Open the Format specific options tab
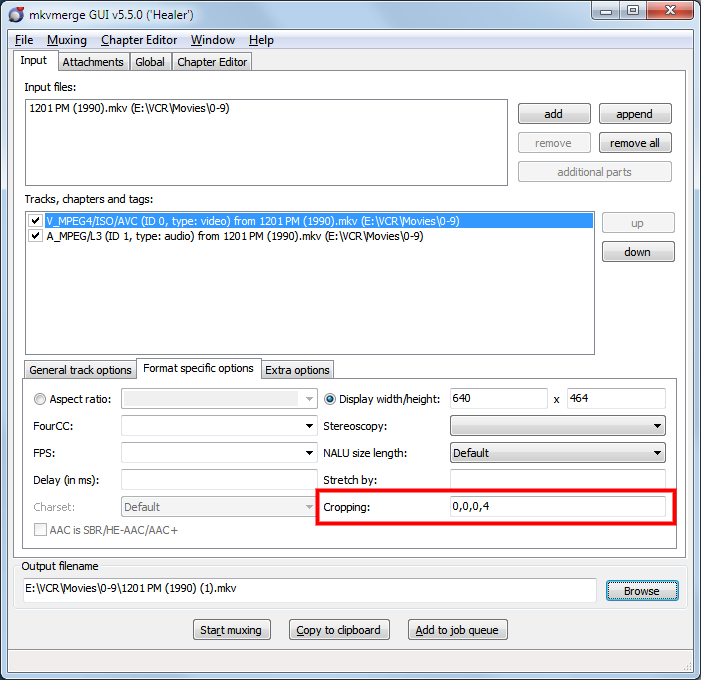The width and height of the screenshot is (701, 680). click(x=198, y=368)
